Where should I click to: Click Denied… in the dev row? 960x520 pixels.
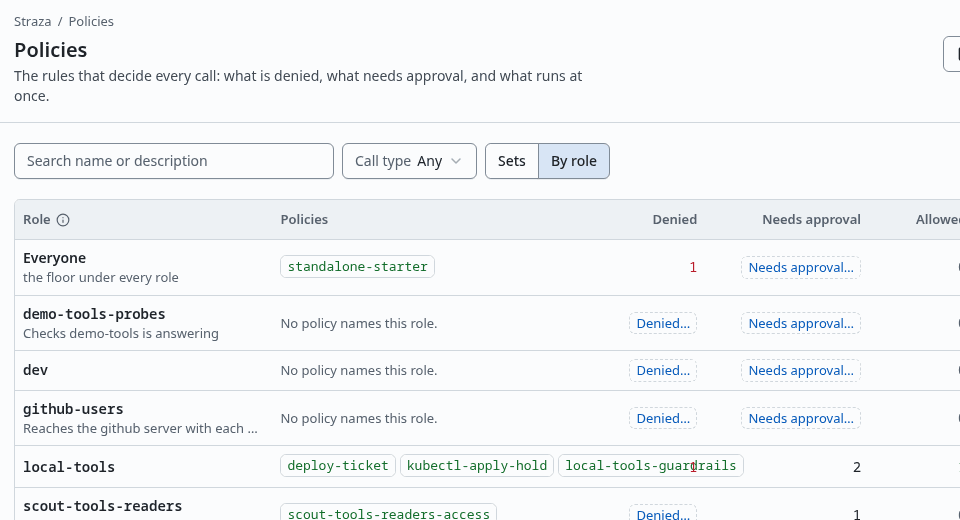(x=663, y=371)
